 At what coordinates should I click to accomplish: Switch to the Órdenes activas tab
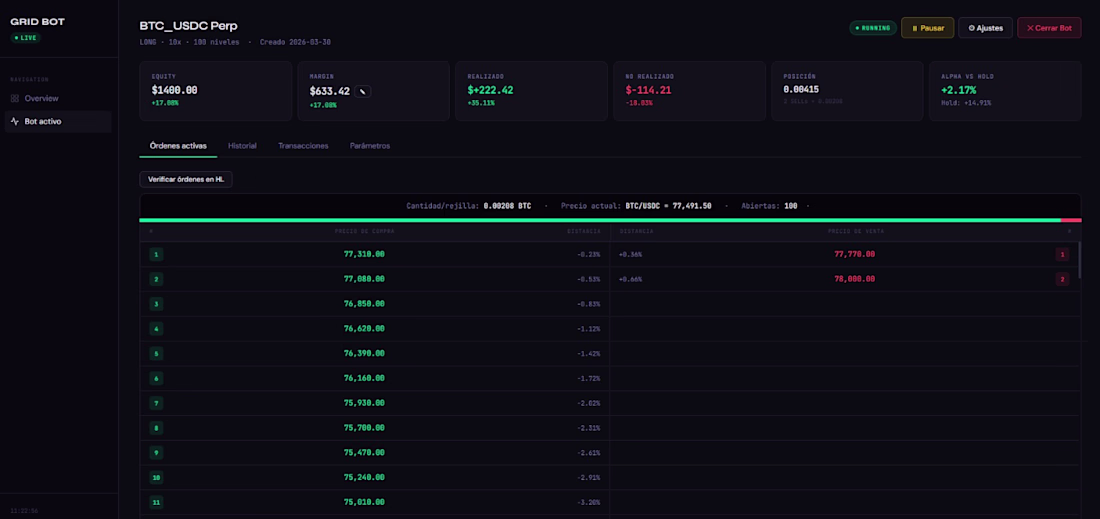(x=178, y=146)
